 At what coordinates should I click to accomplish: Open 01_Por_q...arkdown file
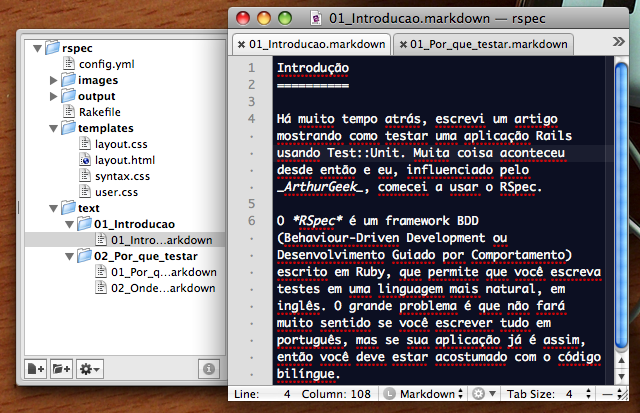pos(164,272)
